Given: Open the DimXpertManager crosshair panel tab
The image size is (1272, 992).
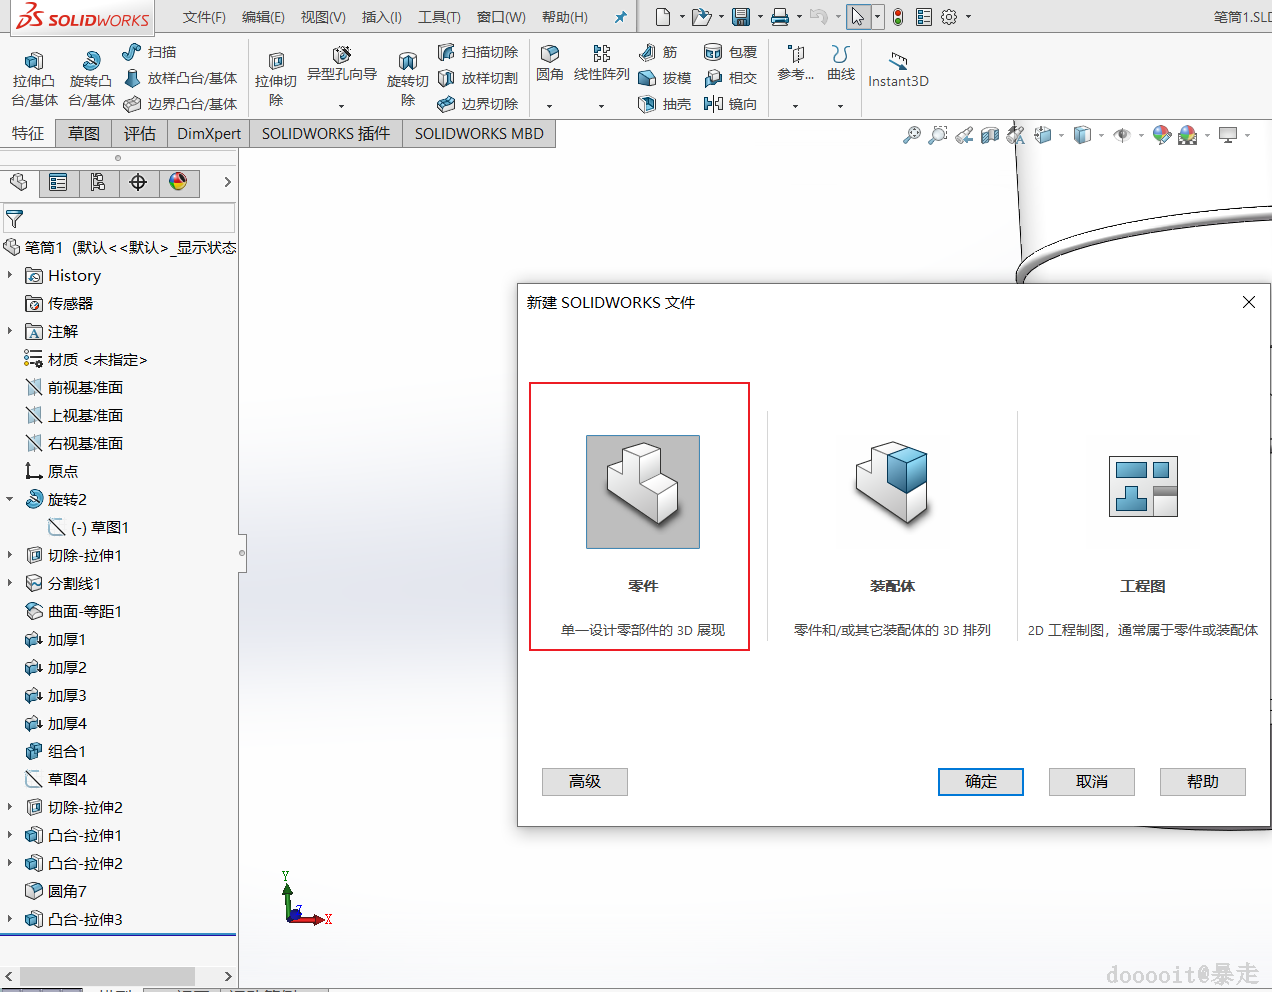Looking at the screenshot, I should [138, 182].
